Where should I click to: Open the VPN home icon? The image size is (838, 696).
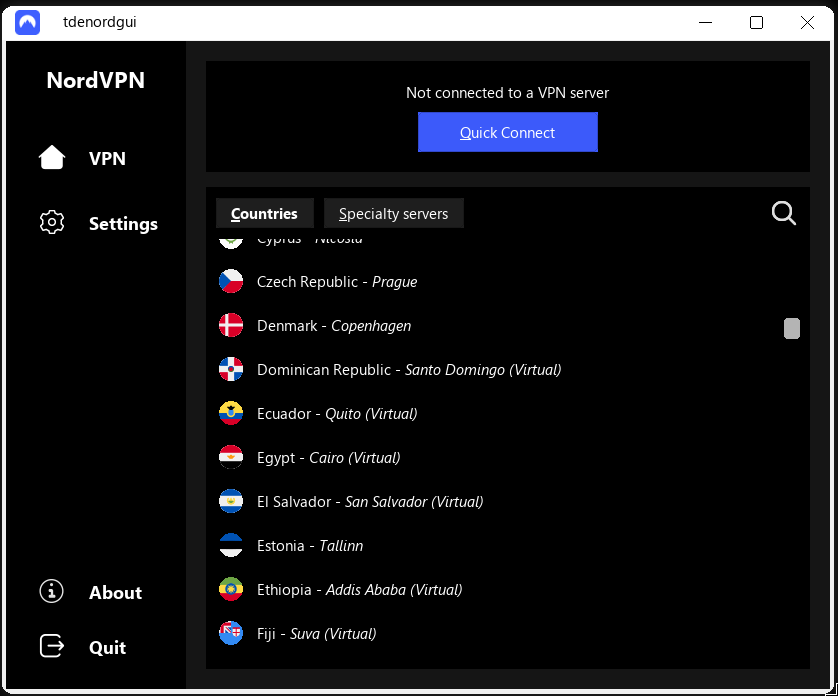pos(52,158)
